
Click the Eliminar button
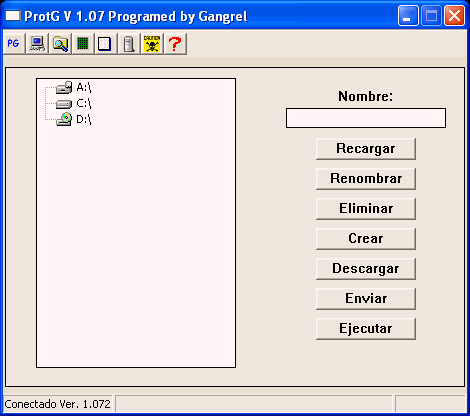tap(366, 209)
